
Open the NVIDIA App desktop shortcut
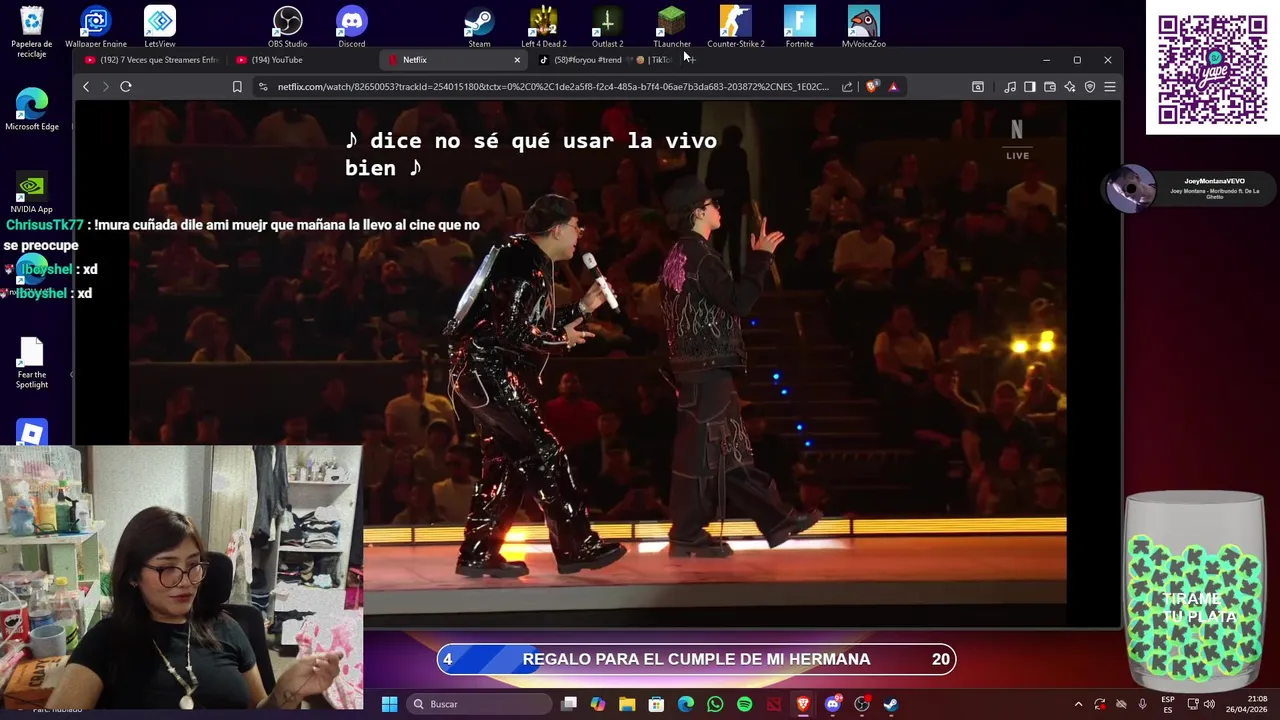[32, 193]
